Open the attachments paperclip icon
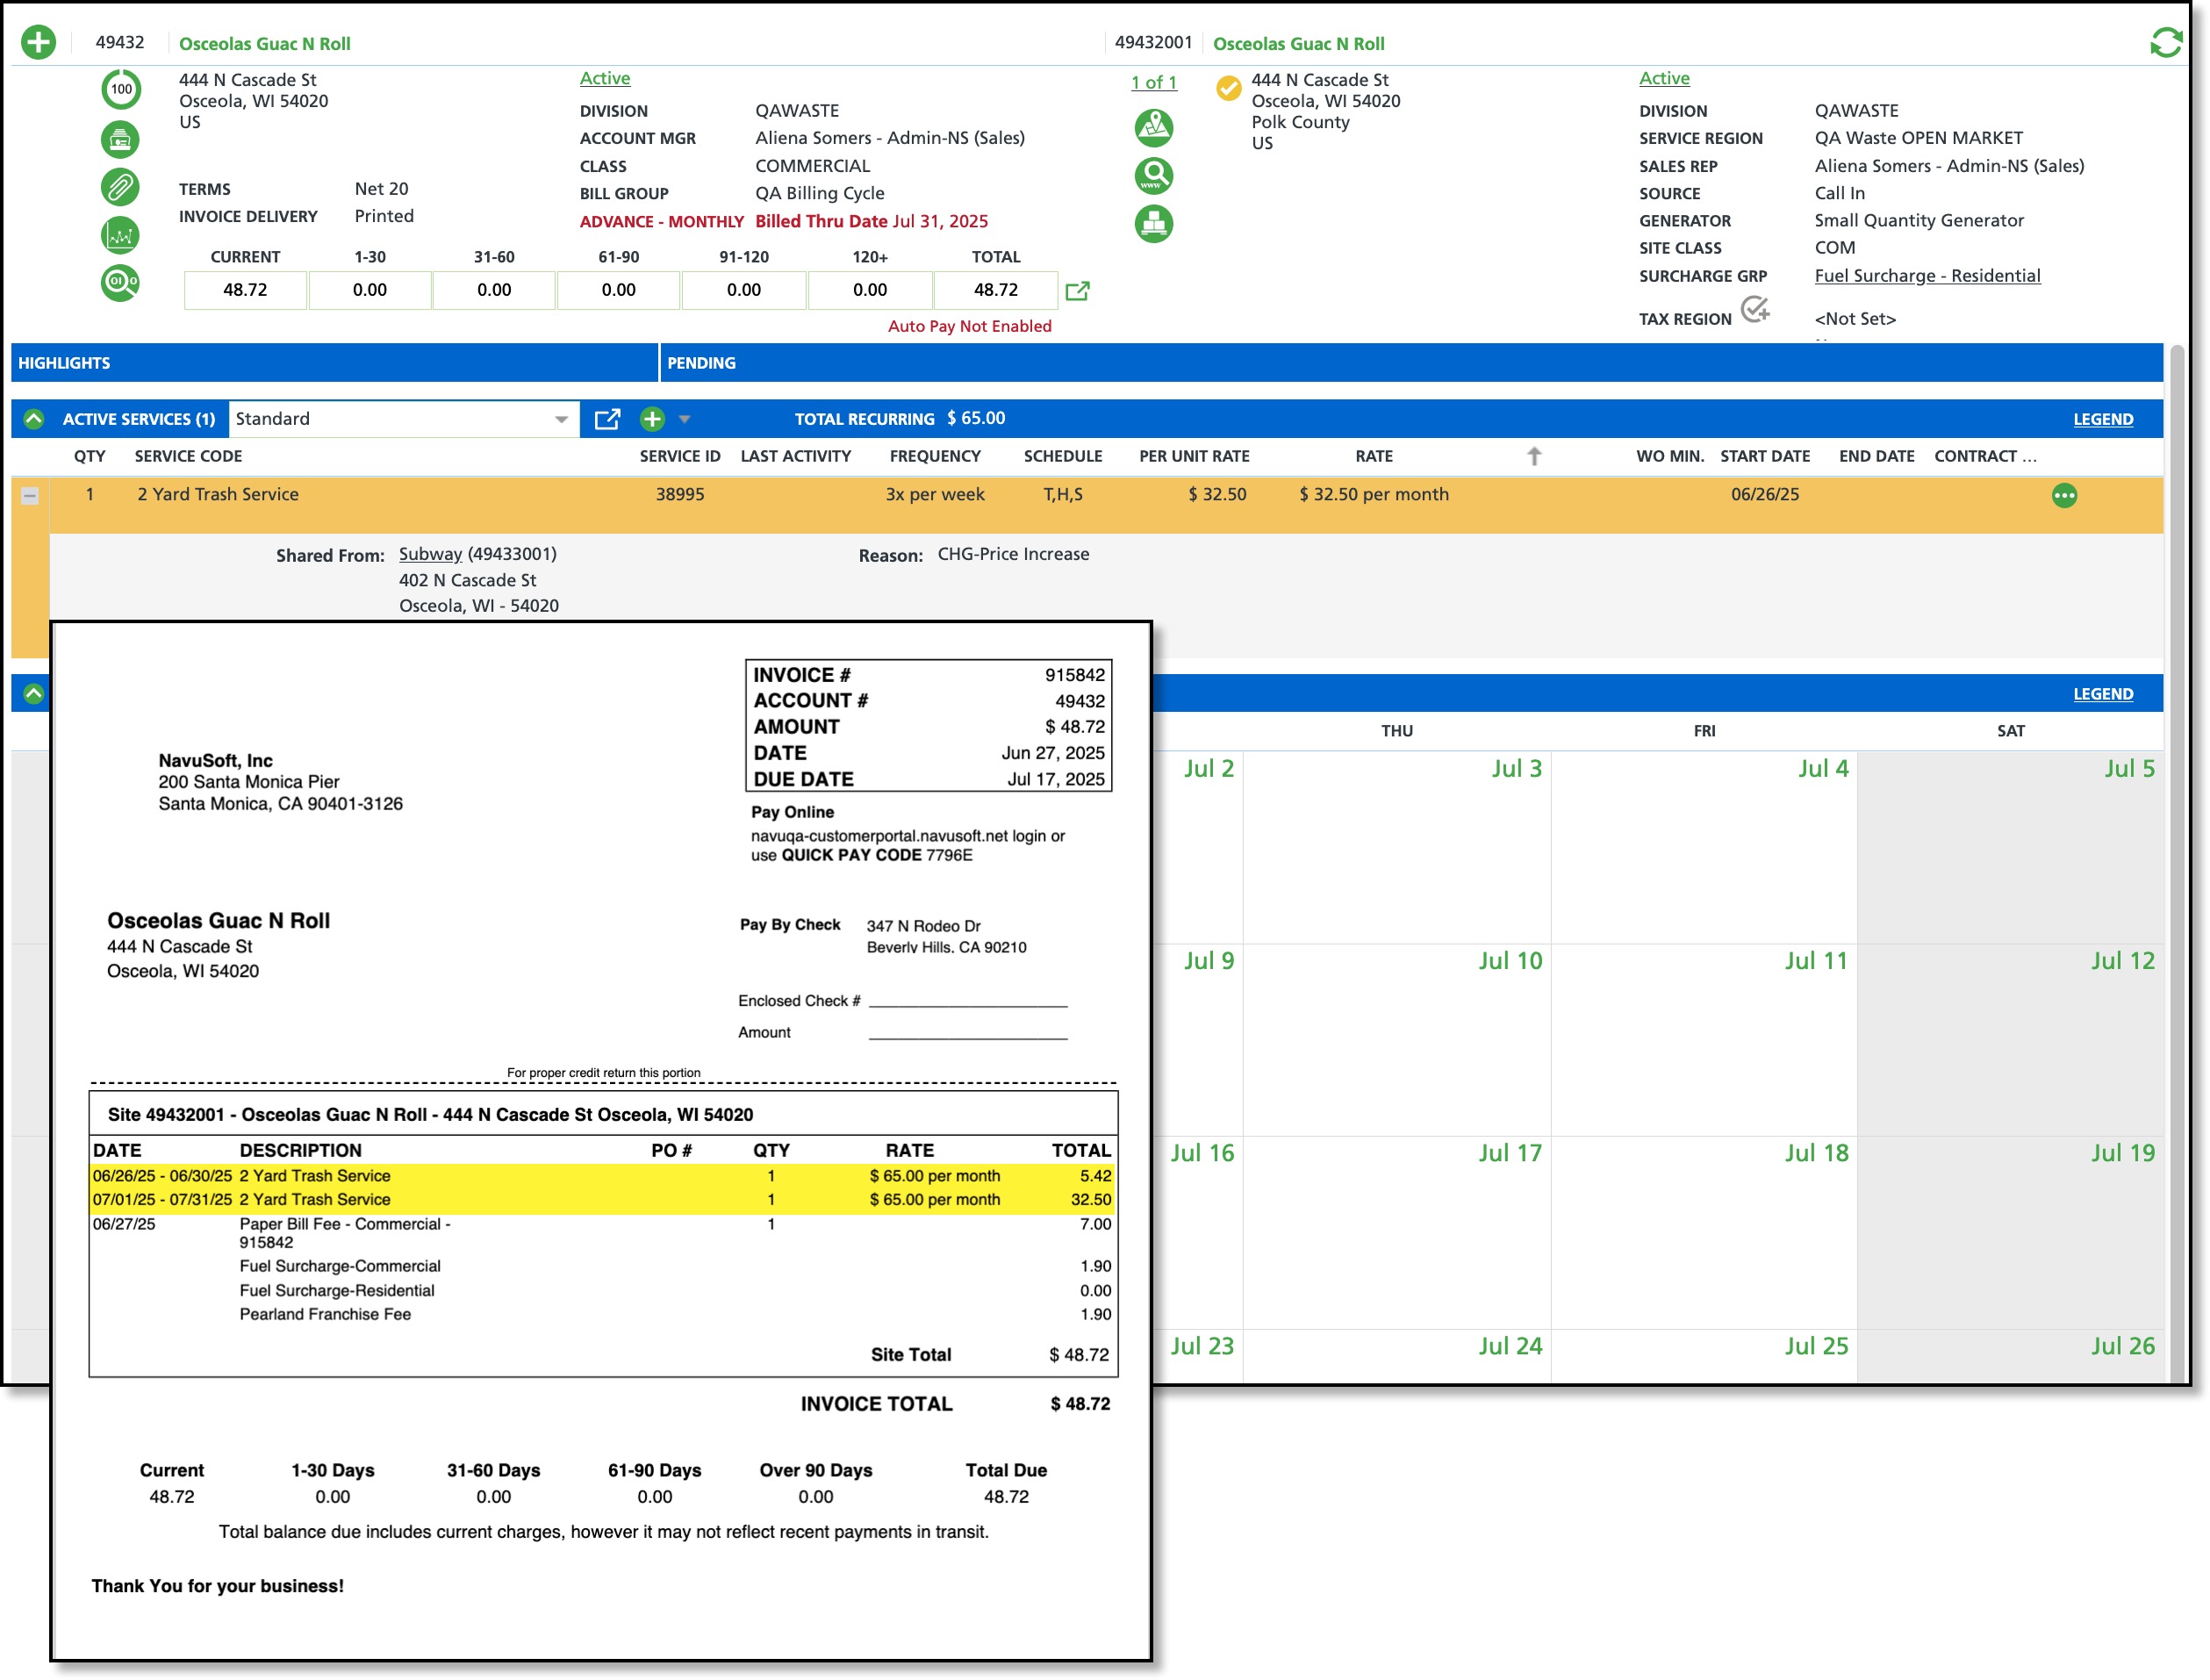The width and height of the screenshot is (2210, 1680). point(120,187)
